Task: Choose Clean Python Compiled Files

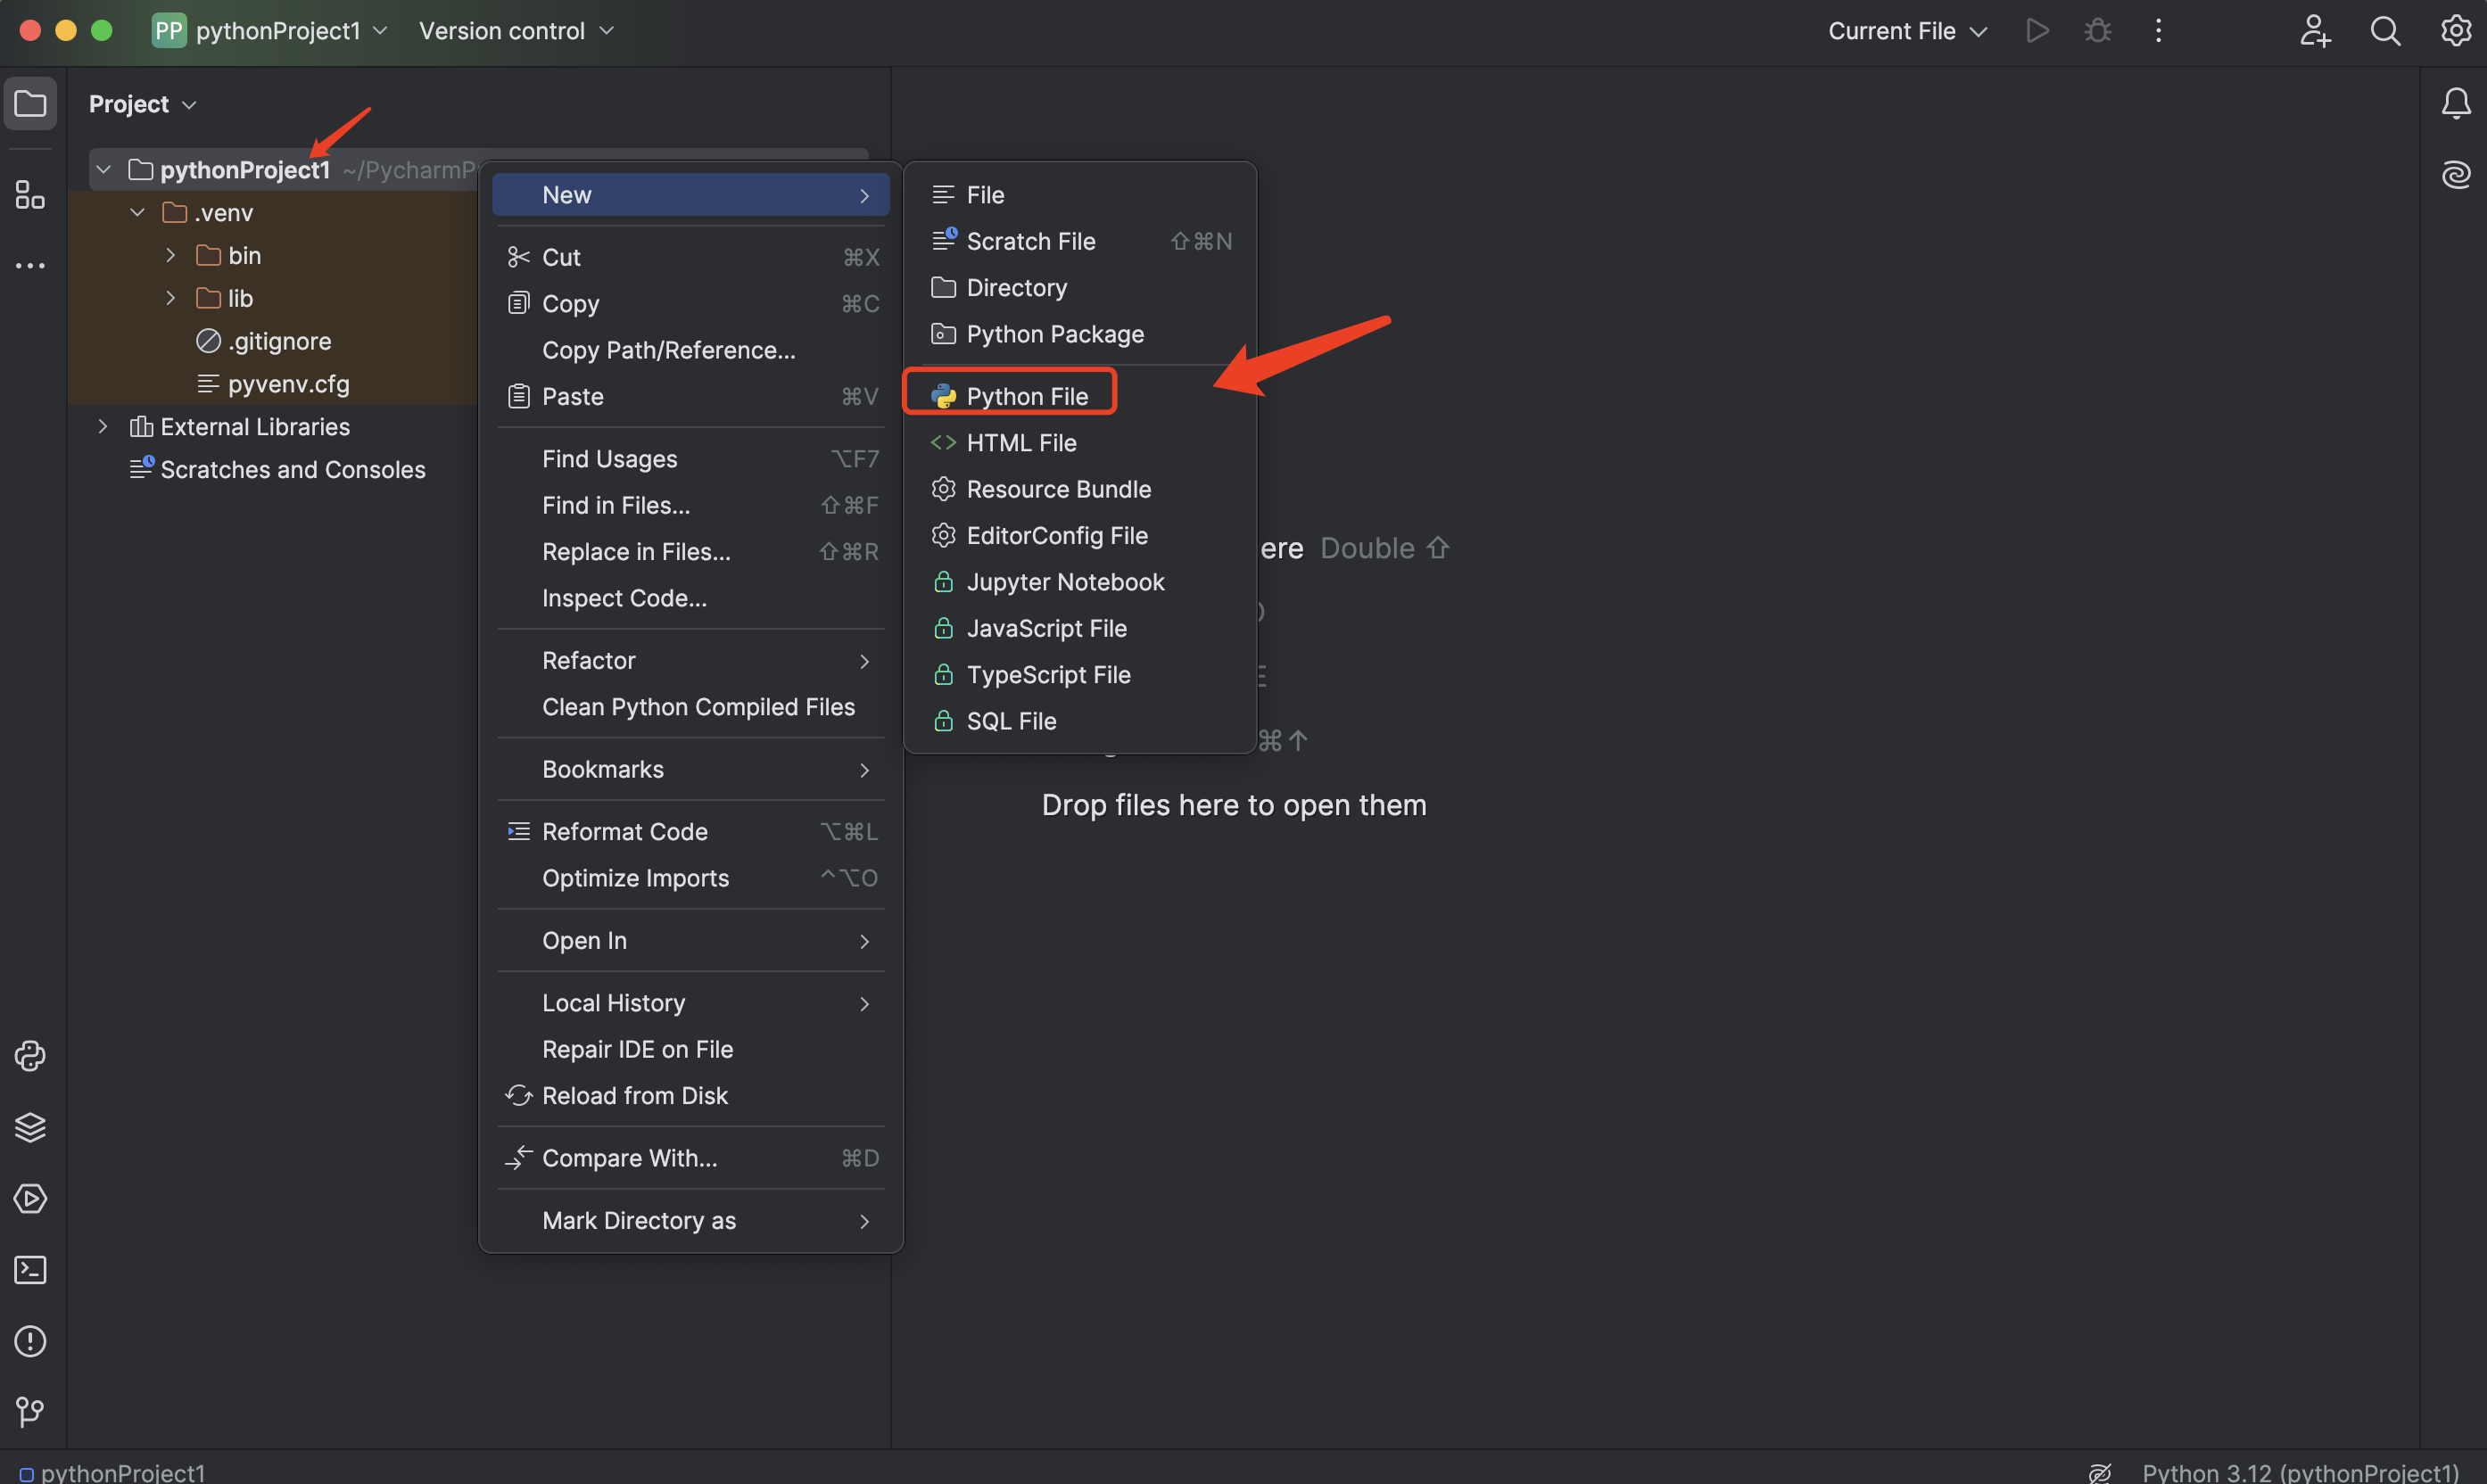Action: click(x=691, y=707)
